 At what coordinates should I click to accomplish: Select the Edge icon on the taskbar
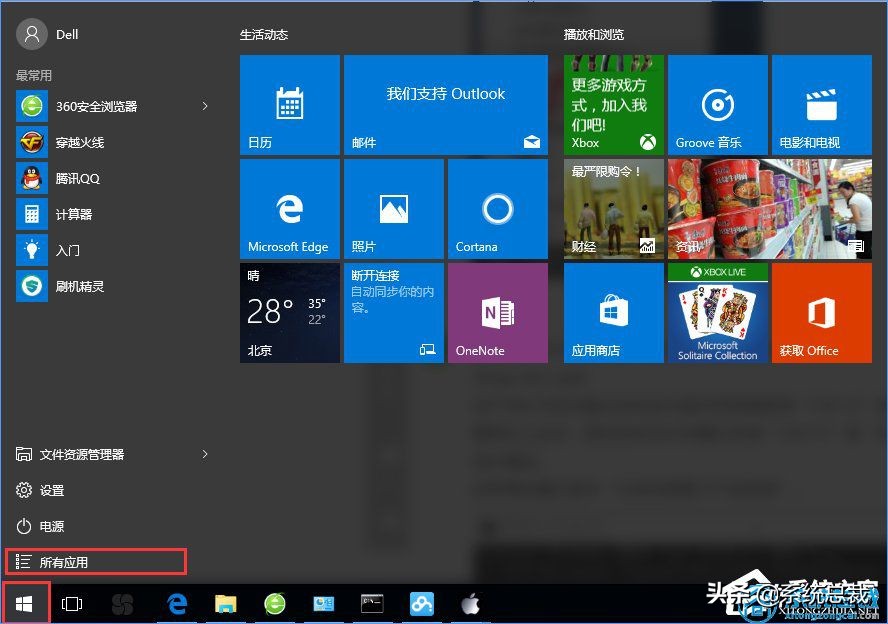pos(176,603)
